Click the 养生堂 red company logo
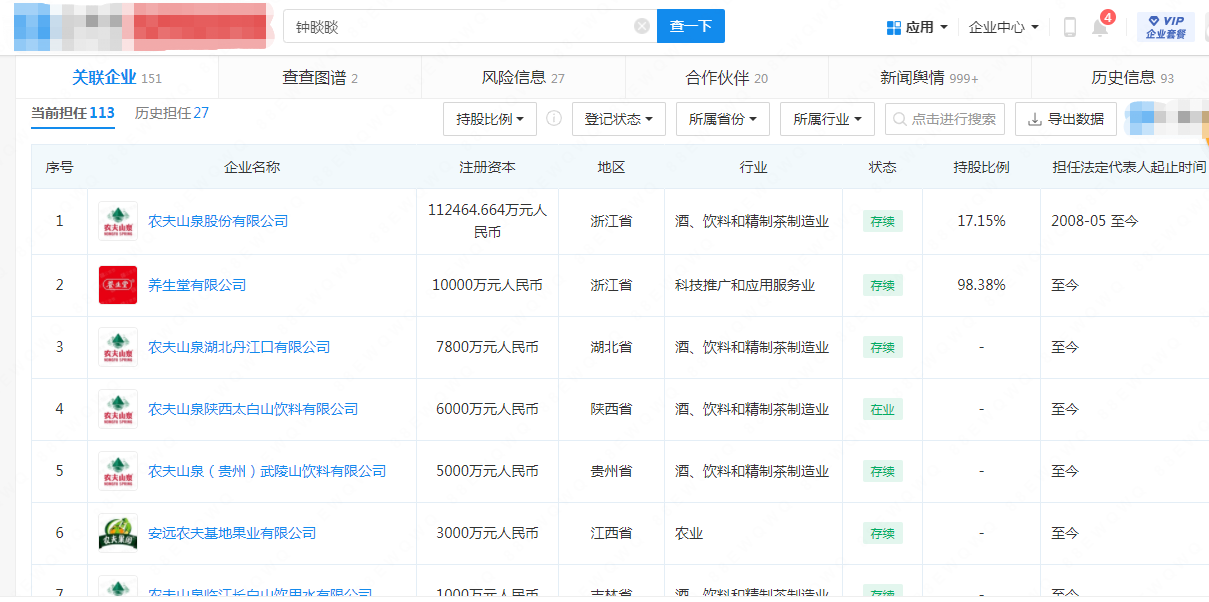This screenshot has height=602, width=1209. point(118,285)
